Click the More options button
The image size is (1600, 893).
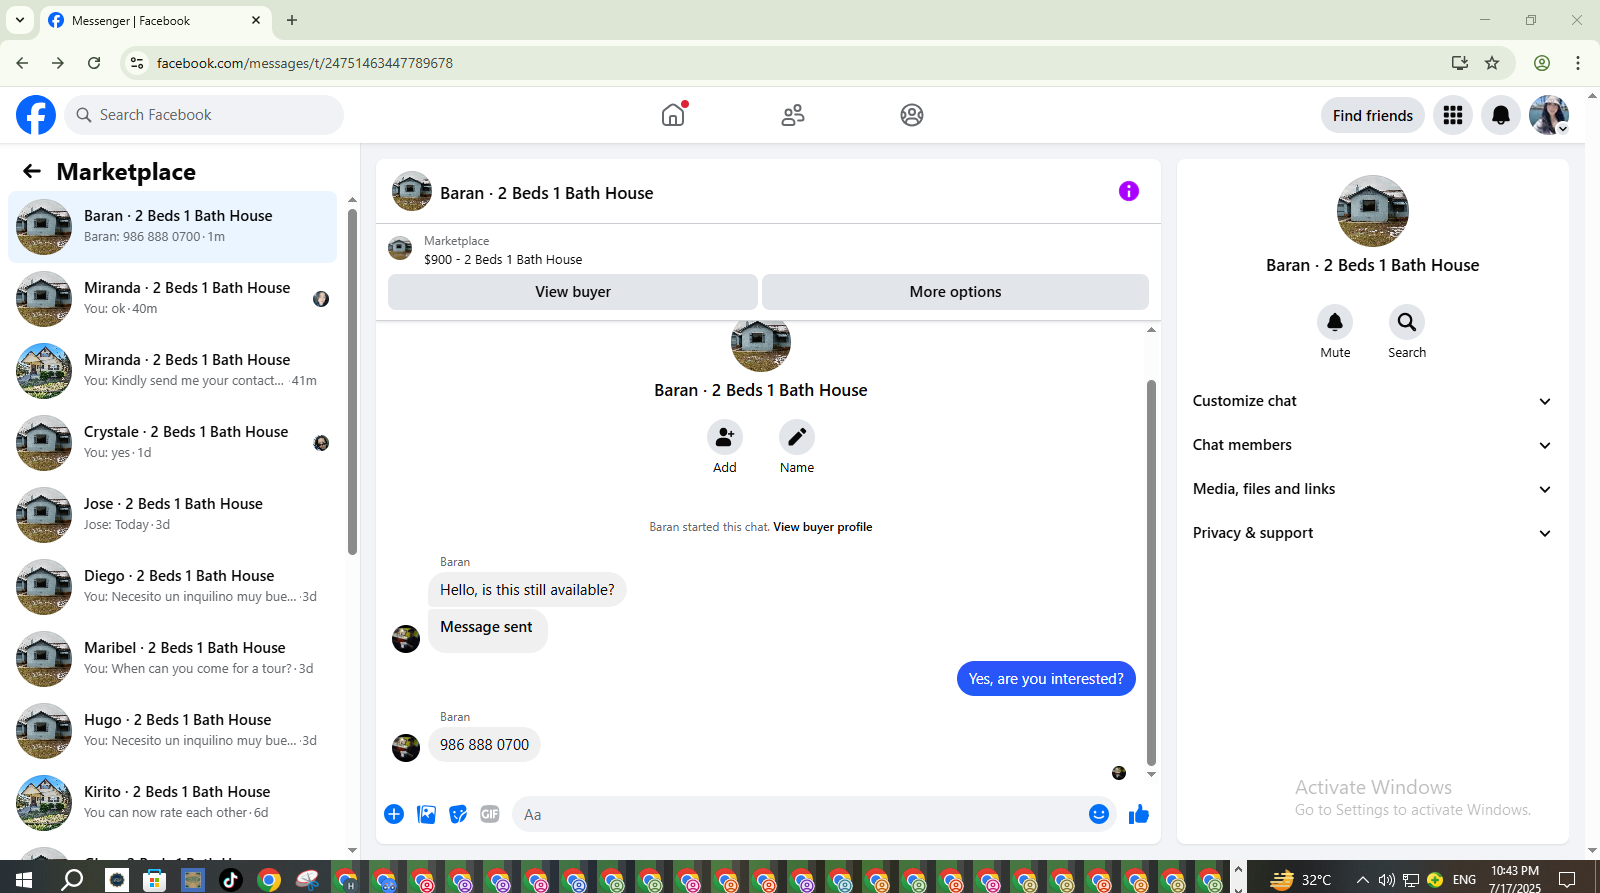pos(955,292)
